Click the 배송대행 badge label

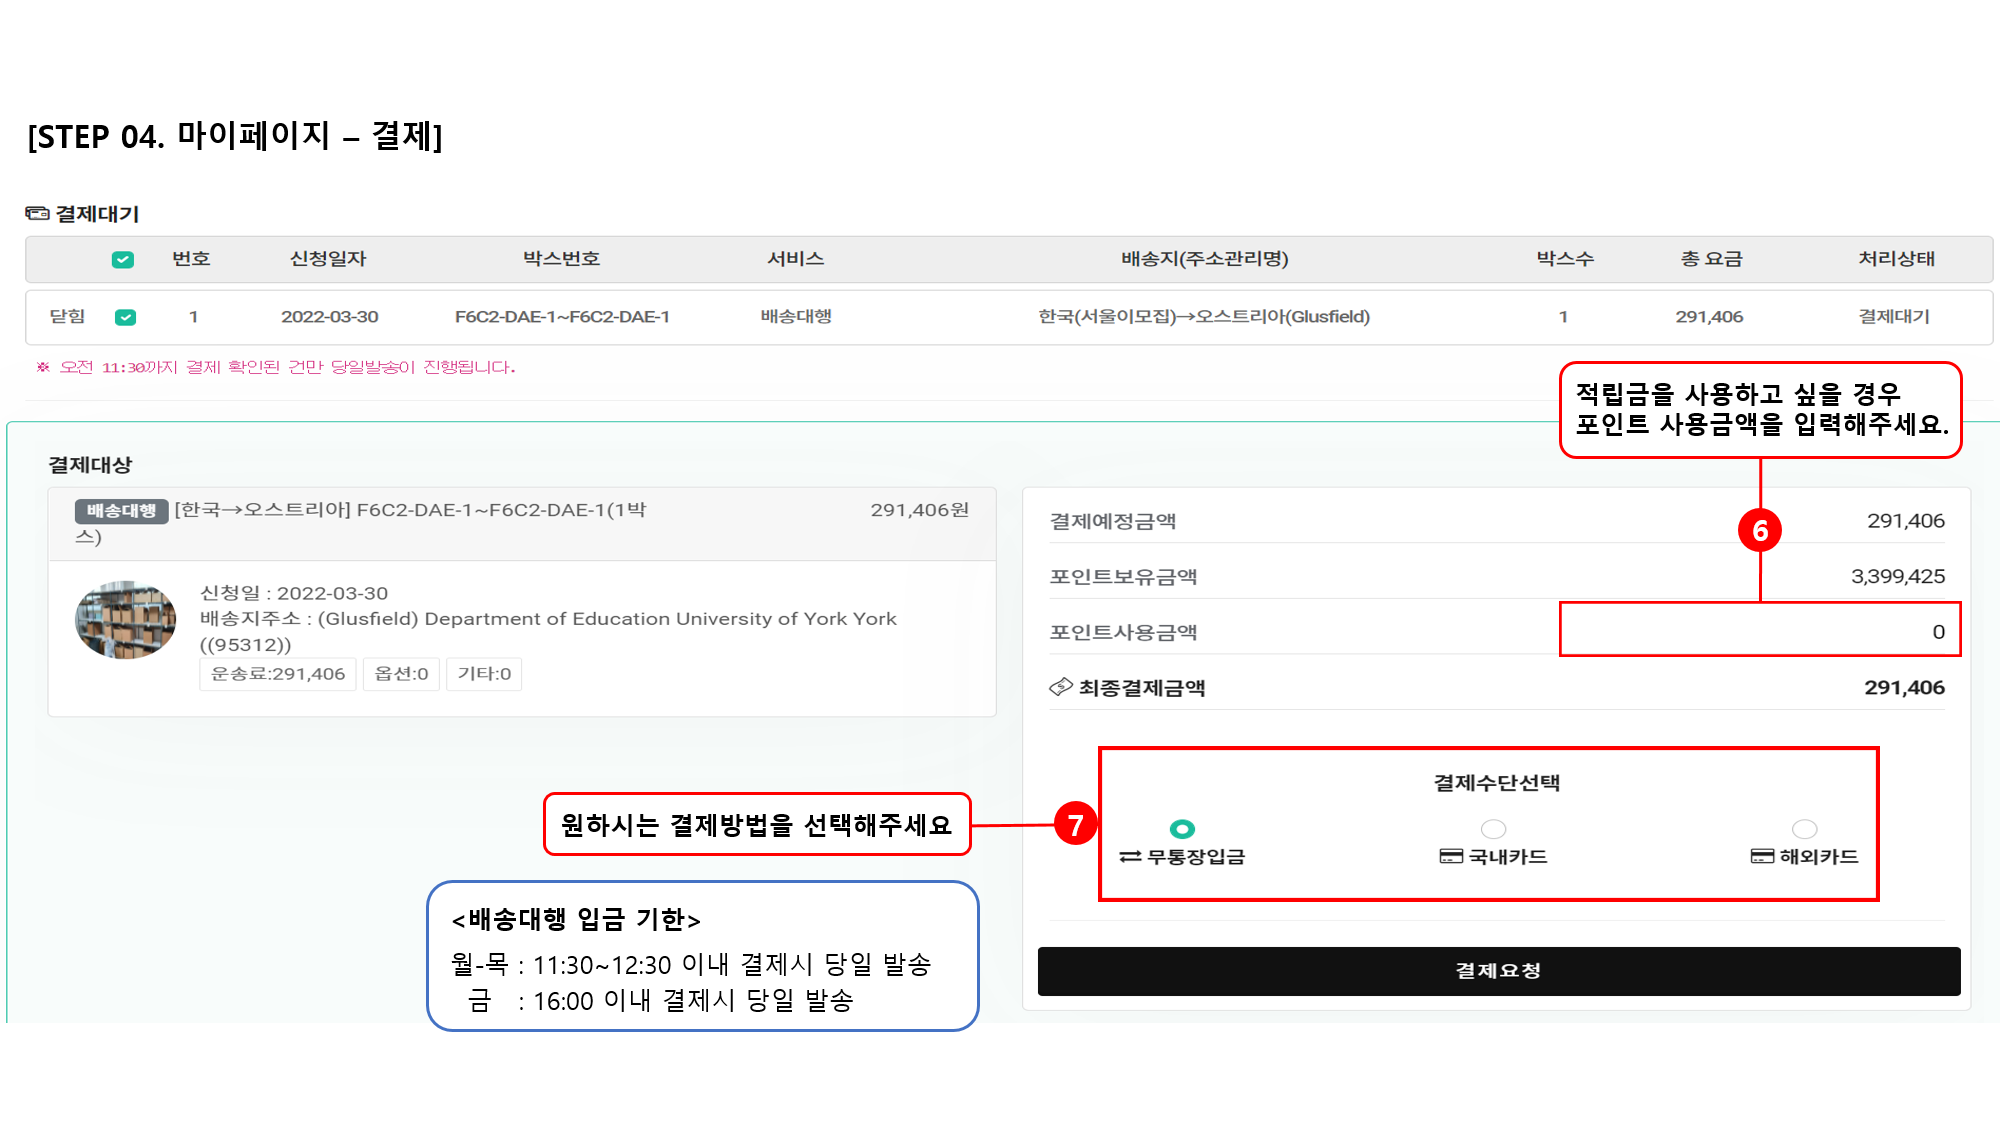[121, 511]
